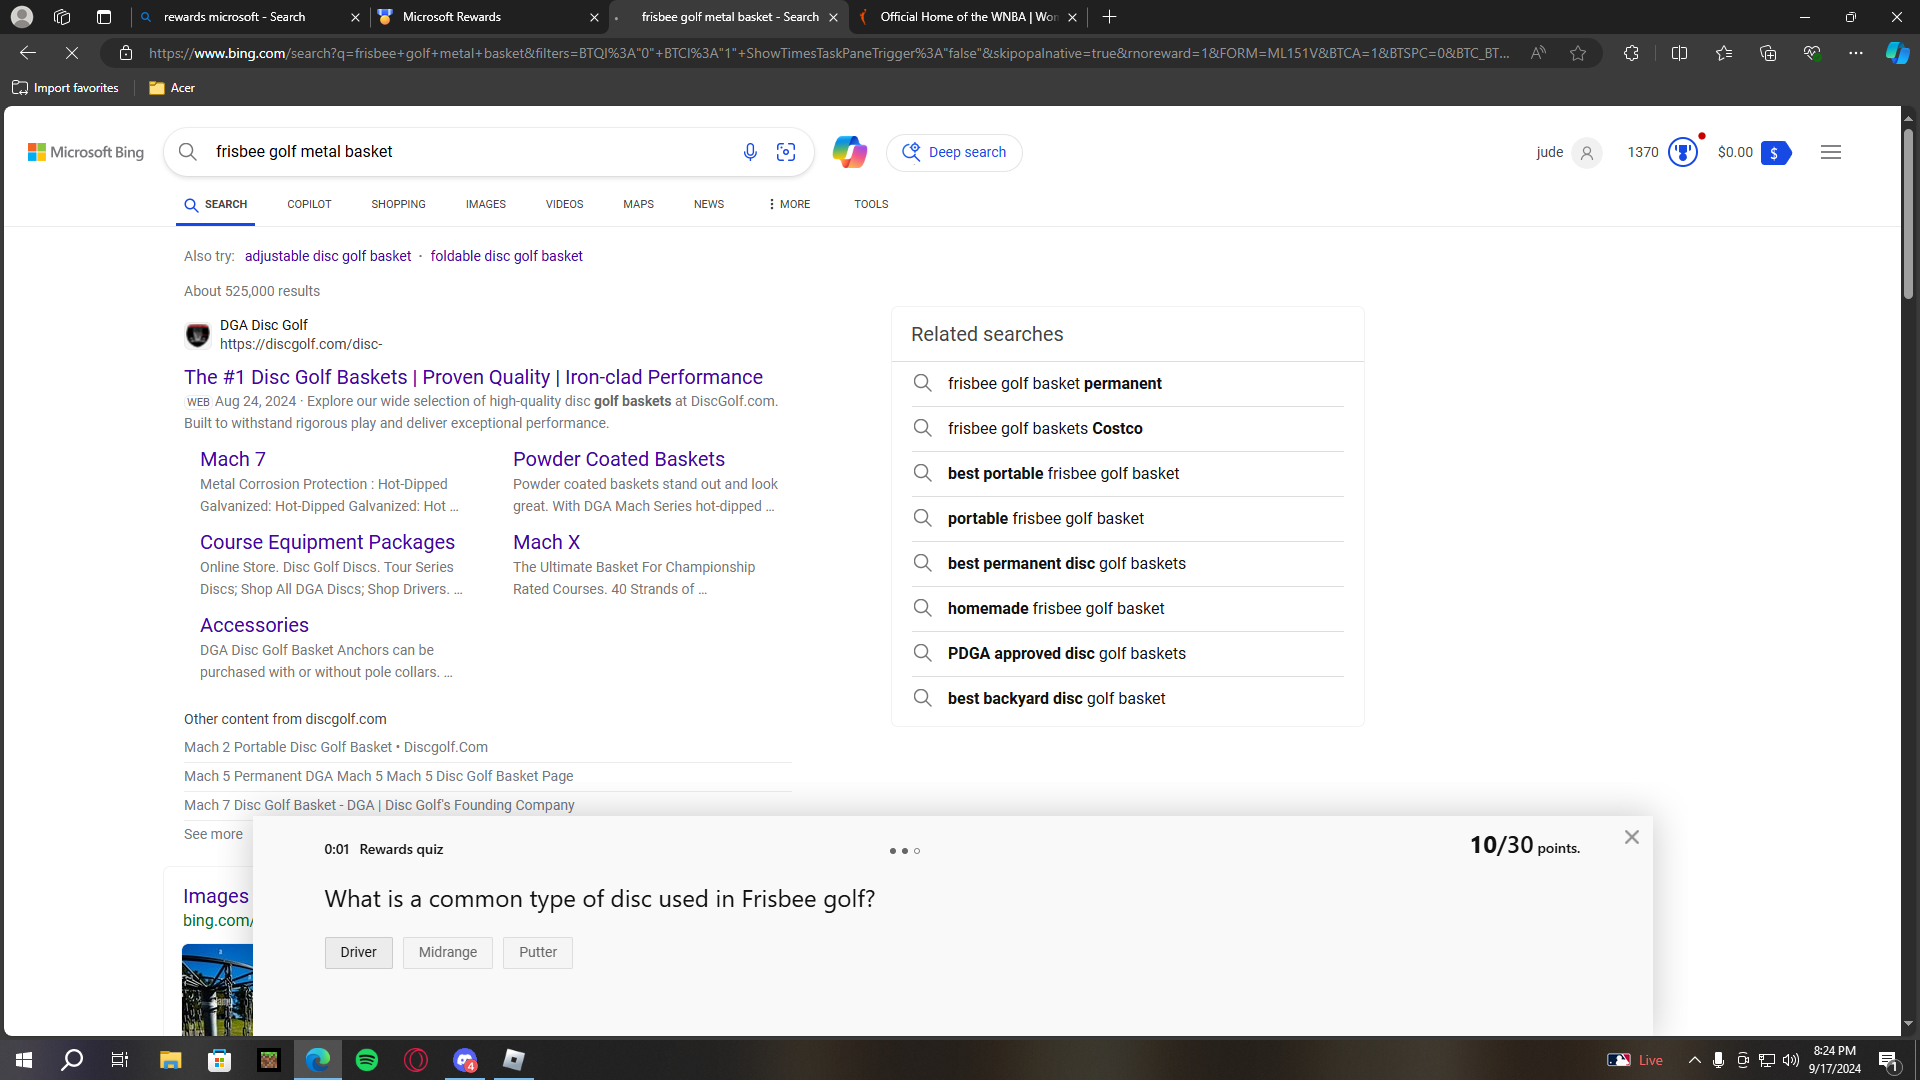Add this page to favorites star
Screen dimensions: 1920x1080
1578,53
